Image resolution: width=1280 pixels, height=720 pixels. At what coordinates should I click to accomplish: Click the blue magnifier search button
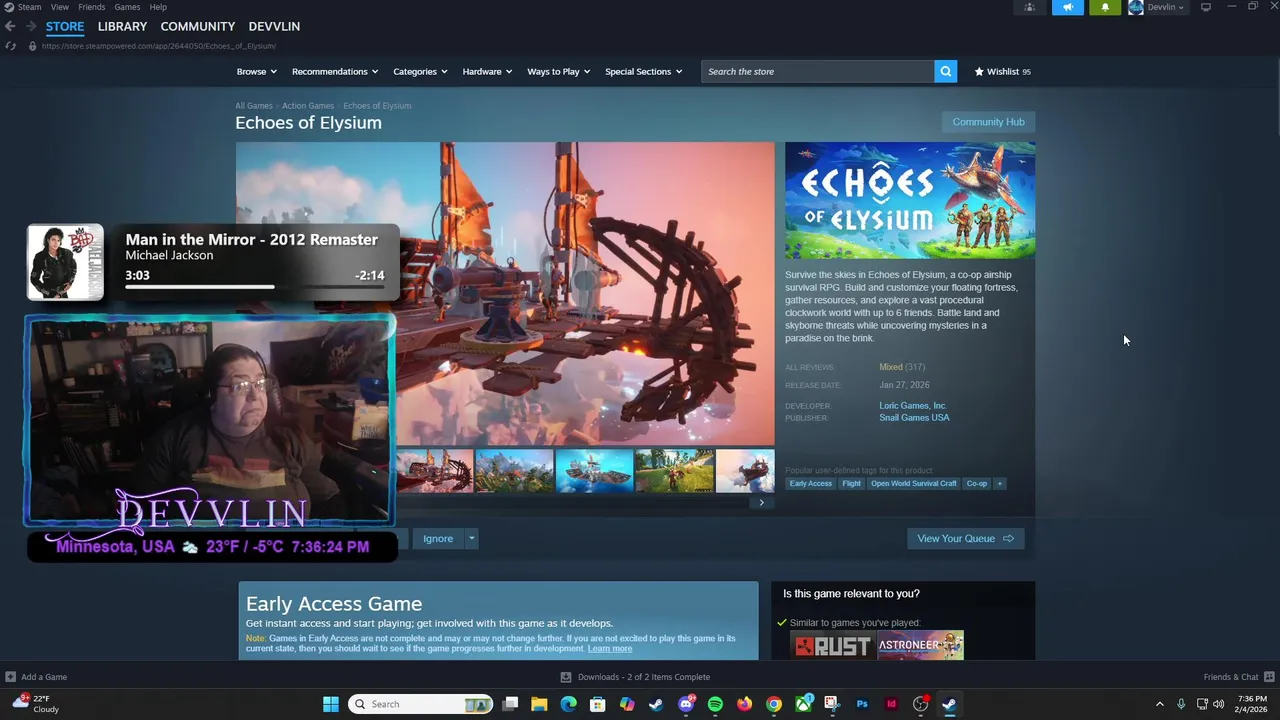[x=945, y=71]
